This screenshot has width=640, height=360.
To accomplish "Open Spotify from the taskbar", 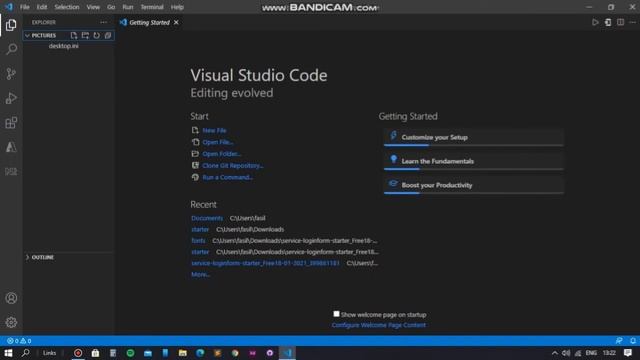I will [130, 353].
